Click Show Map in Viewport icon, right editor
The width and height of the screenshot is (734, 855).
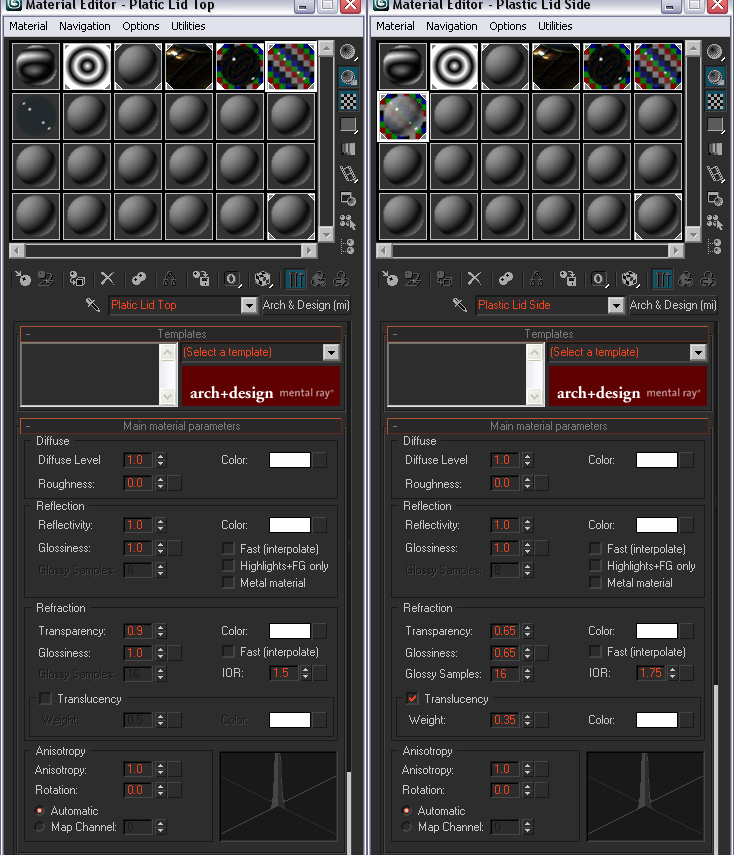point(630,279)
